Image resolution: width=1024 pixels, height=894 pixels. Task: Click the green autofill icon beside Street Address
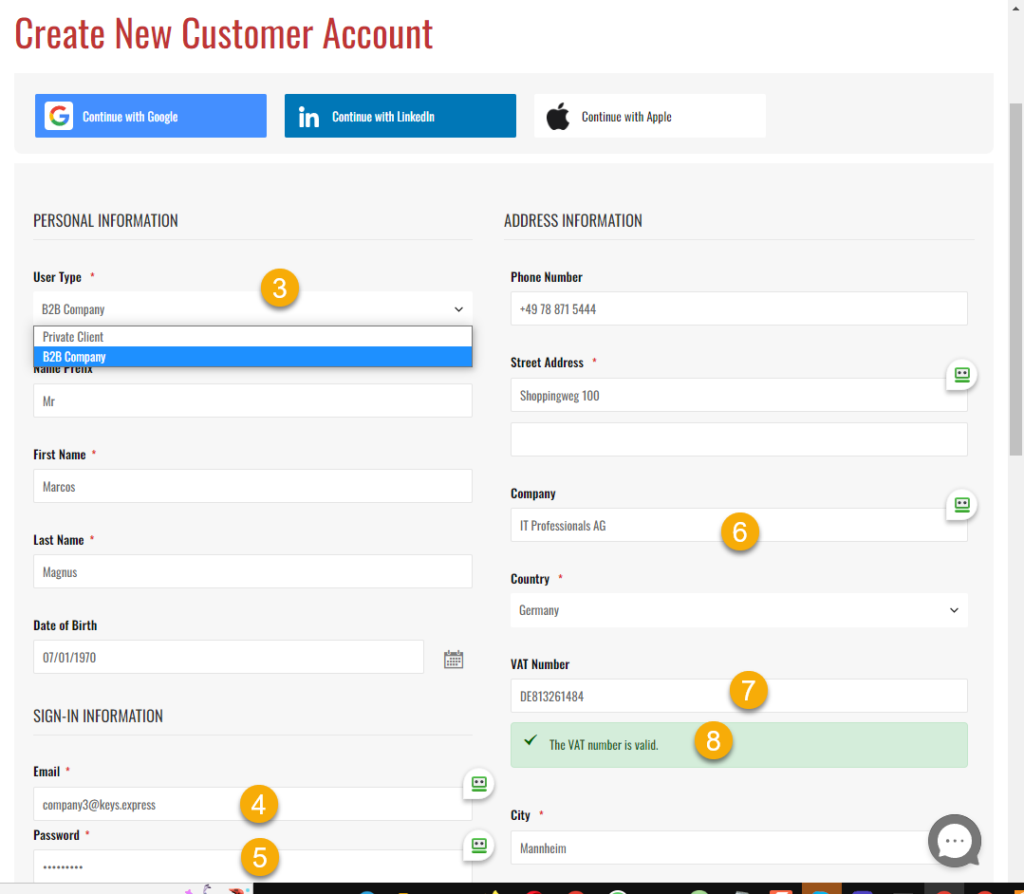pyautogui.click(x=962, y=375)
